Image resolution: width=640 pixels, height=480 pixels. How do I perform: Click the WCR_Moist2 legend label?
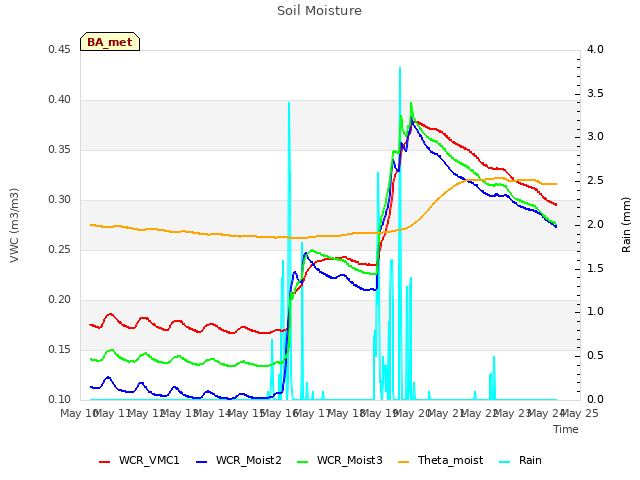click(x=249, y=460)
